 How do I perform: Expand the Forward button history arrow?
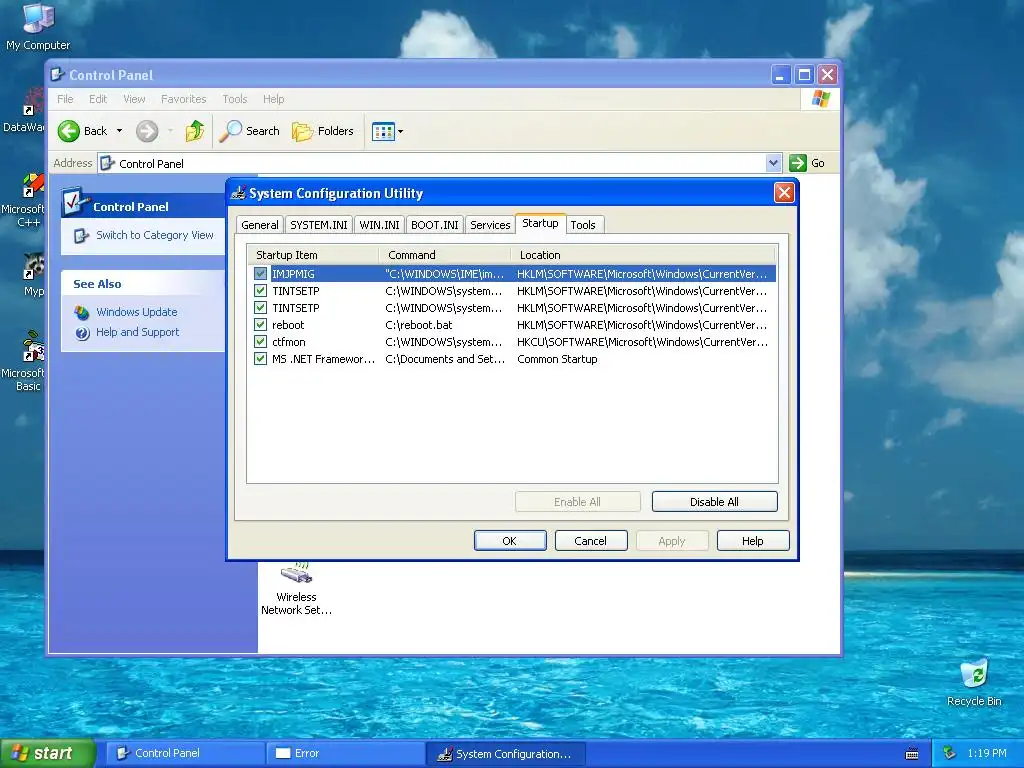tap(170, 131)
